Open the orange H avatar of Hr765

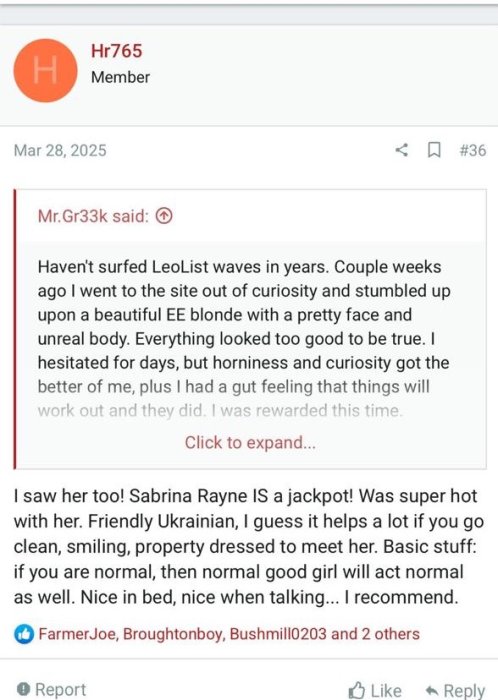click(x=45, y=71)
